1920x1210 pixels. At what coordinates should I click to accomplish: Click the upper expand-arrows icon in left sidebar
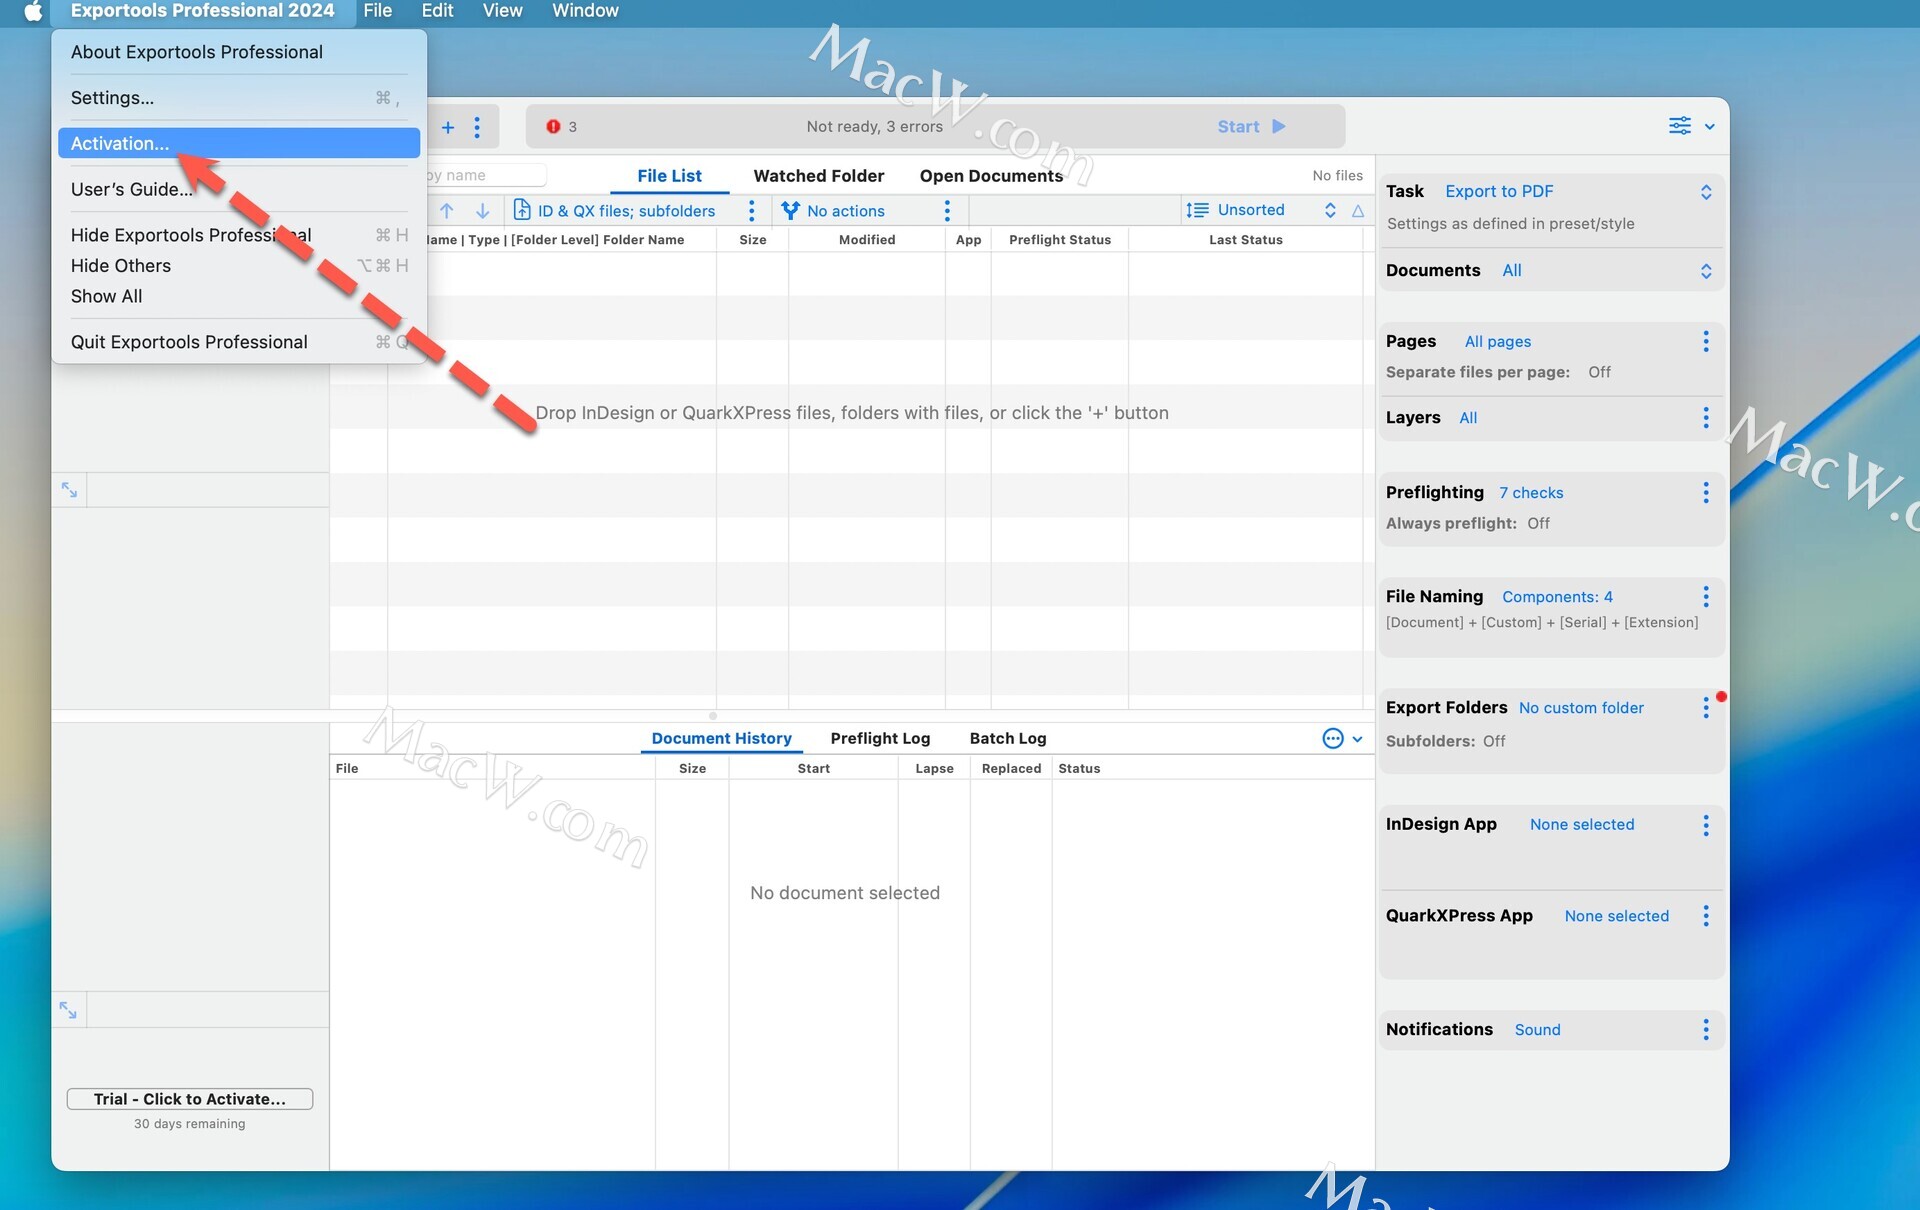[69, 490]
